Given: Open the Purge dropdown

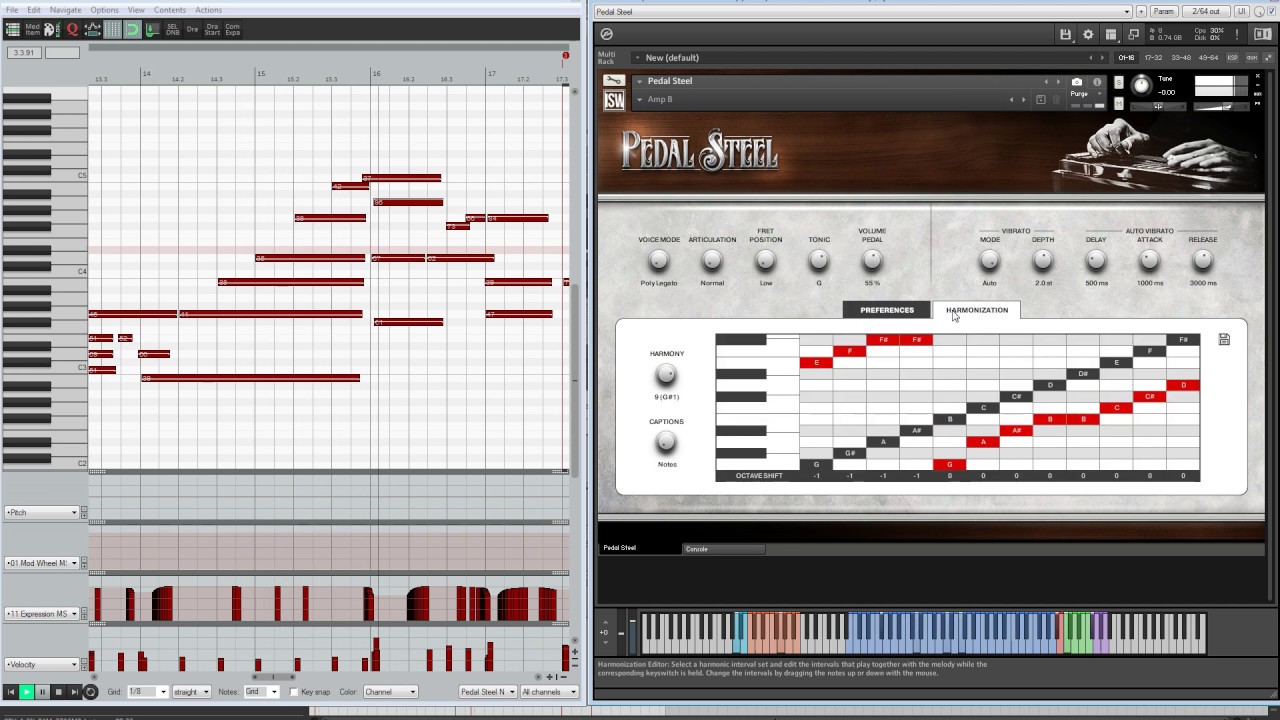Looking at the screenshot, I should (1086, 94).
